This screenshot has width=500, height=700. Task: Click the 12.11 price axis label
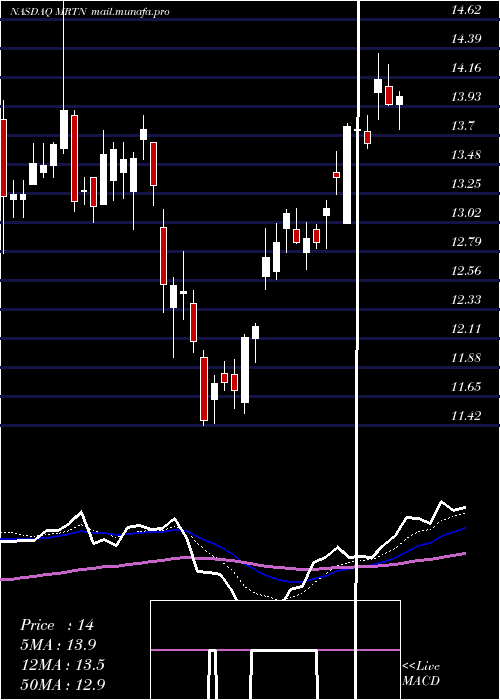click(x=466, y=329)
